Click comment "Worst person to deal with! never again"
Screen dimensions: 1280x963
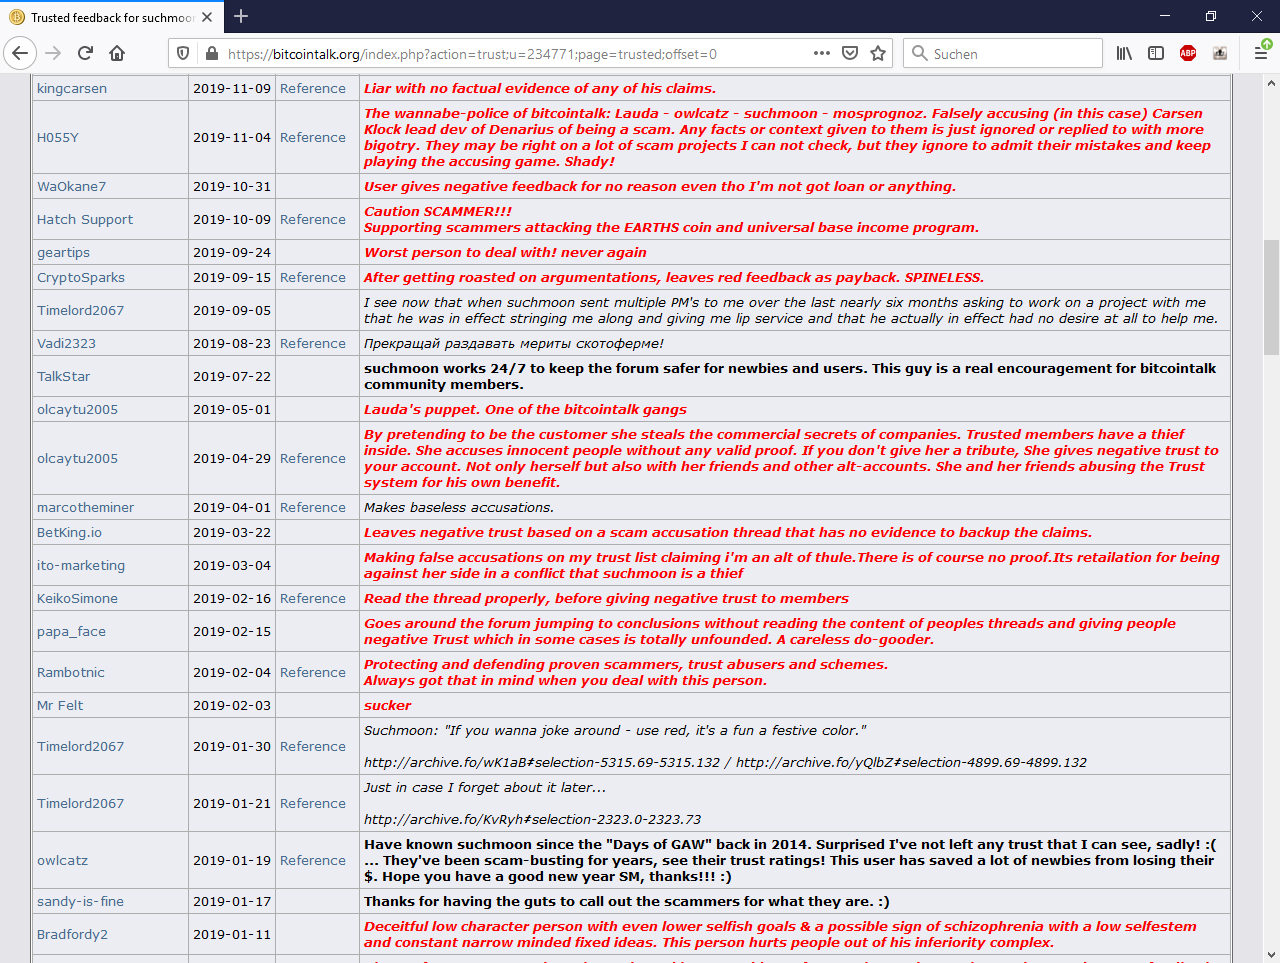tap(505, 252)
